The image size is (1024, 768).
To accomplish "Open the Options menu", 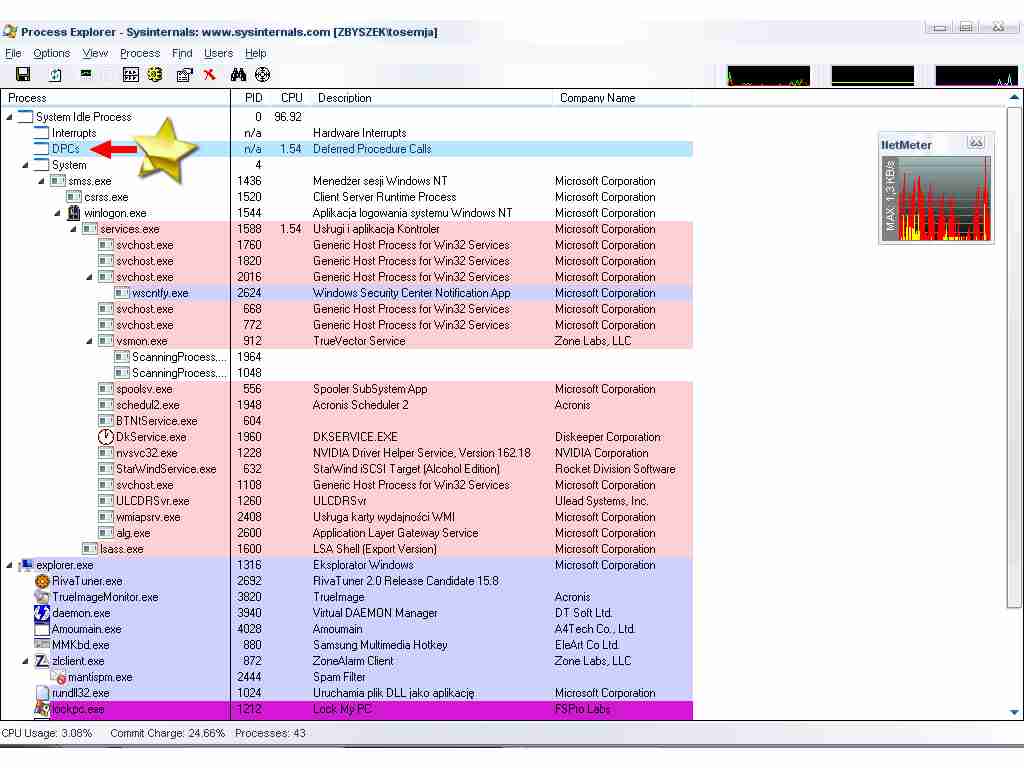I will click(52, 53).
